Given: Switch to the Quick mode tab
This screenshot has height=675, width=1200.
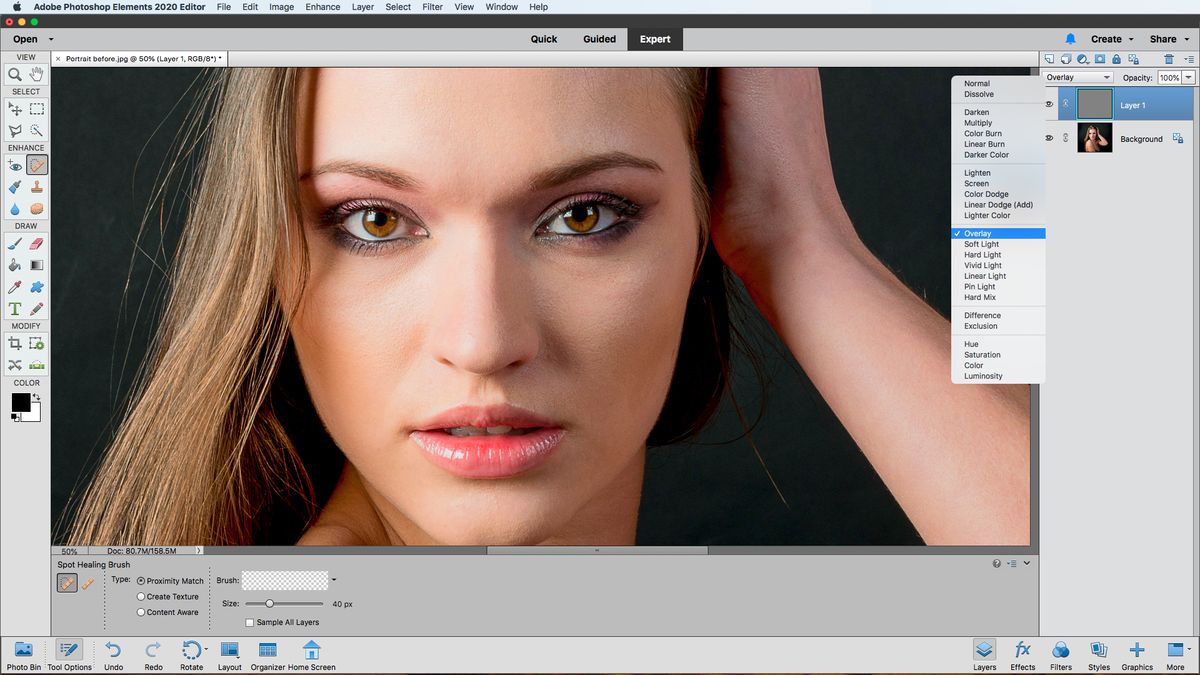Looking at the screenshot, I should (544, 39).
